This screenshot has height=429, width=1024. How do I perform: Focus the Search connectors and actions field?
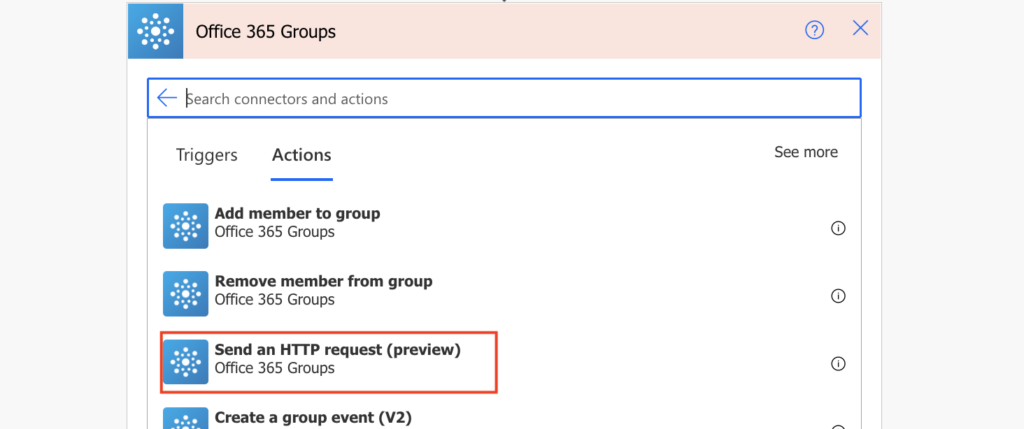click(x=504, y=99)
